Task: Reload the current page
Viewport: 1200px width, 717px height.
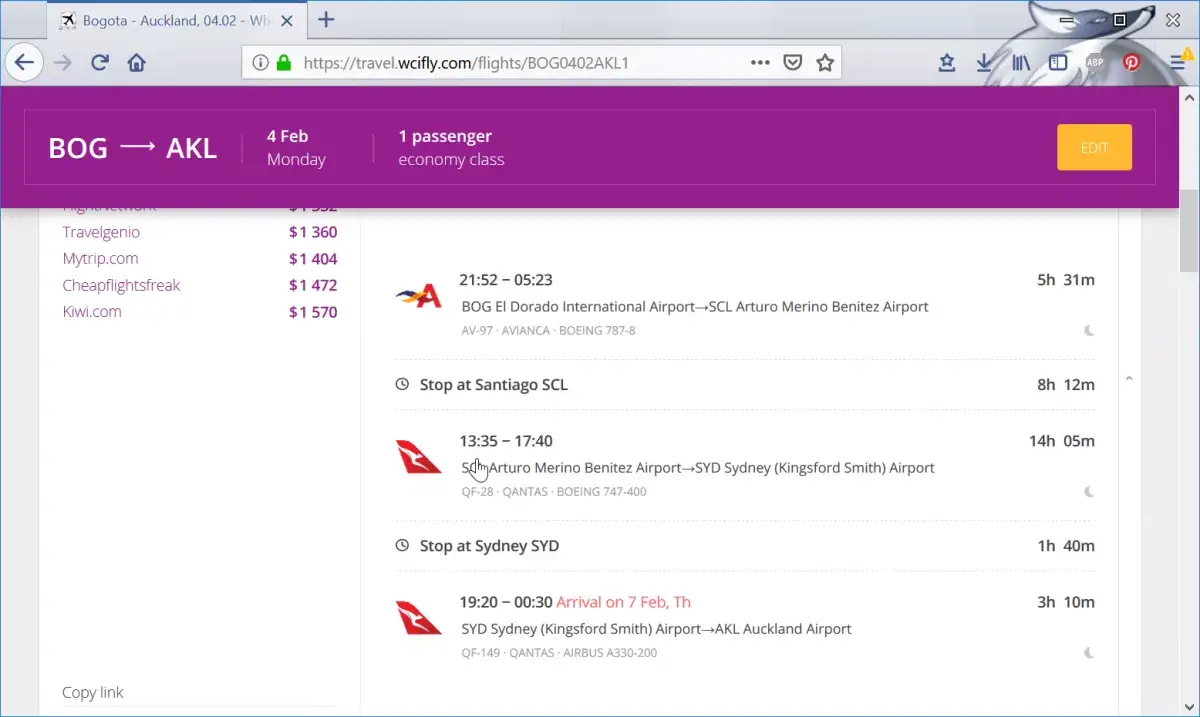Action: pos(99,63)
